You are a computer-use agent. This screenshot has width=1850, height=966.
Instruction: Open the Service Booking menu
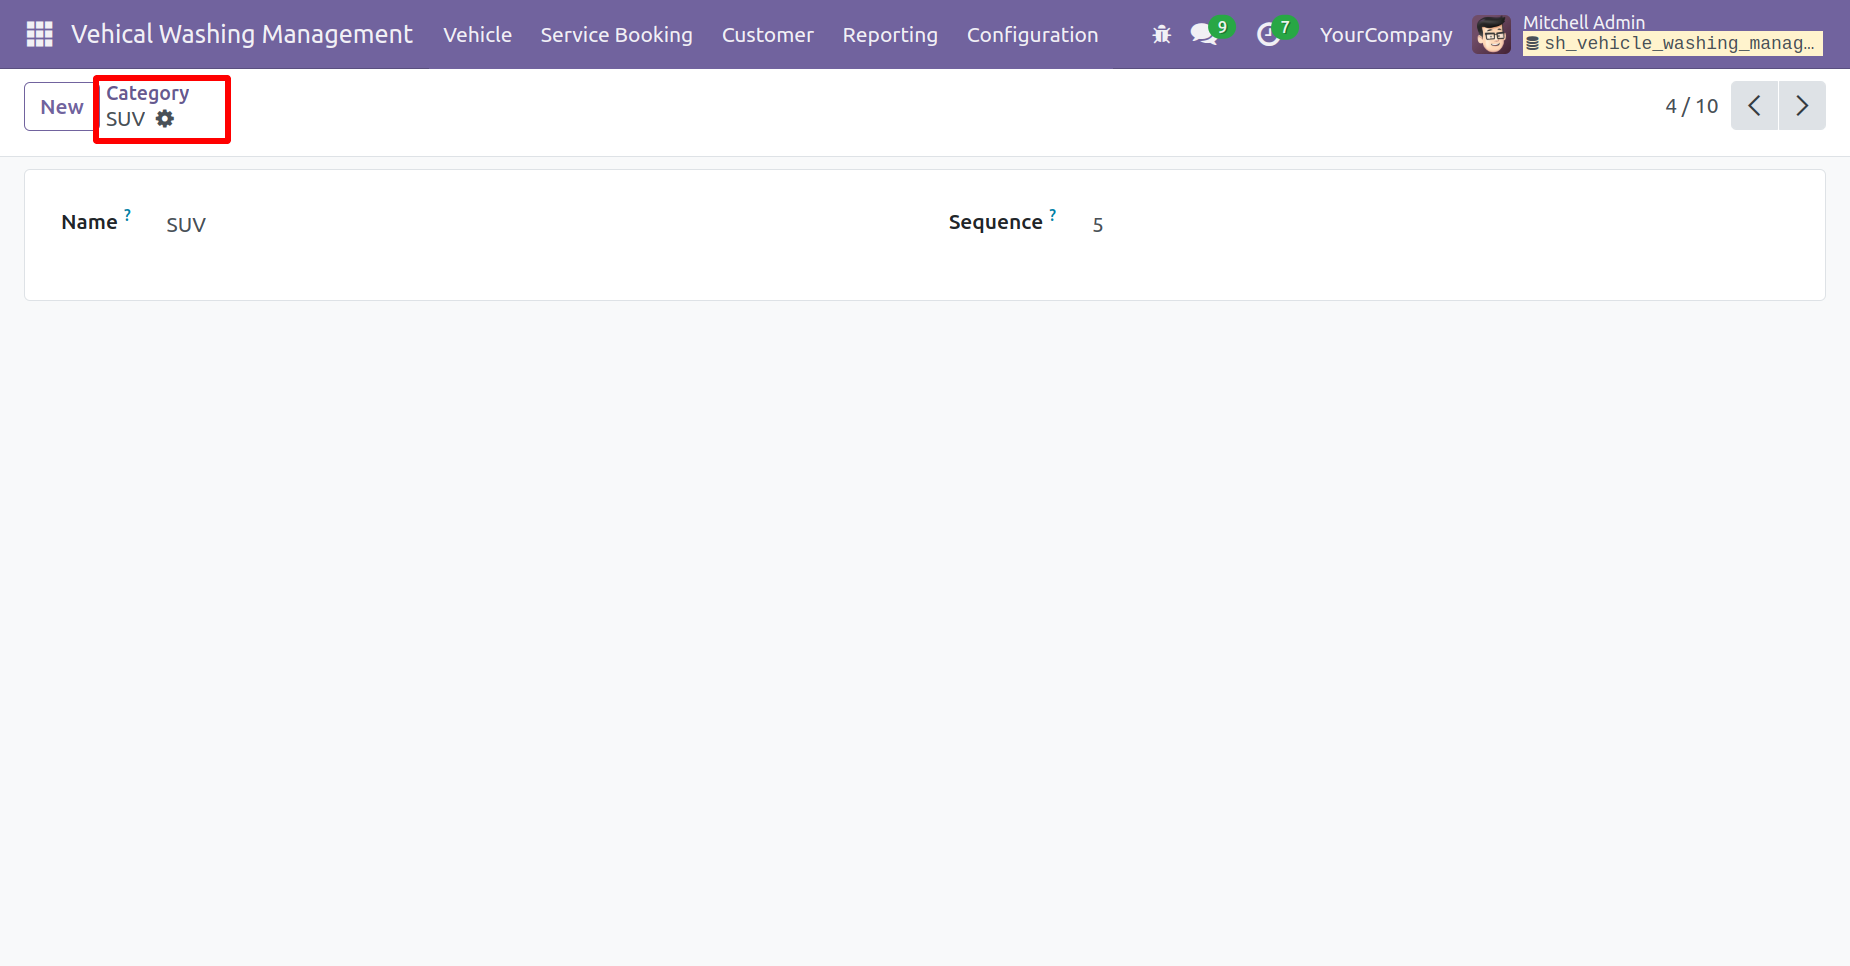click(x=616, y=34)
